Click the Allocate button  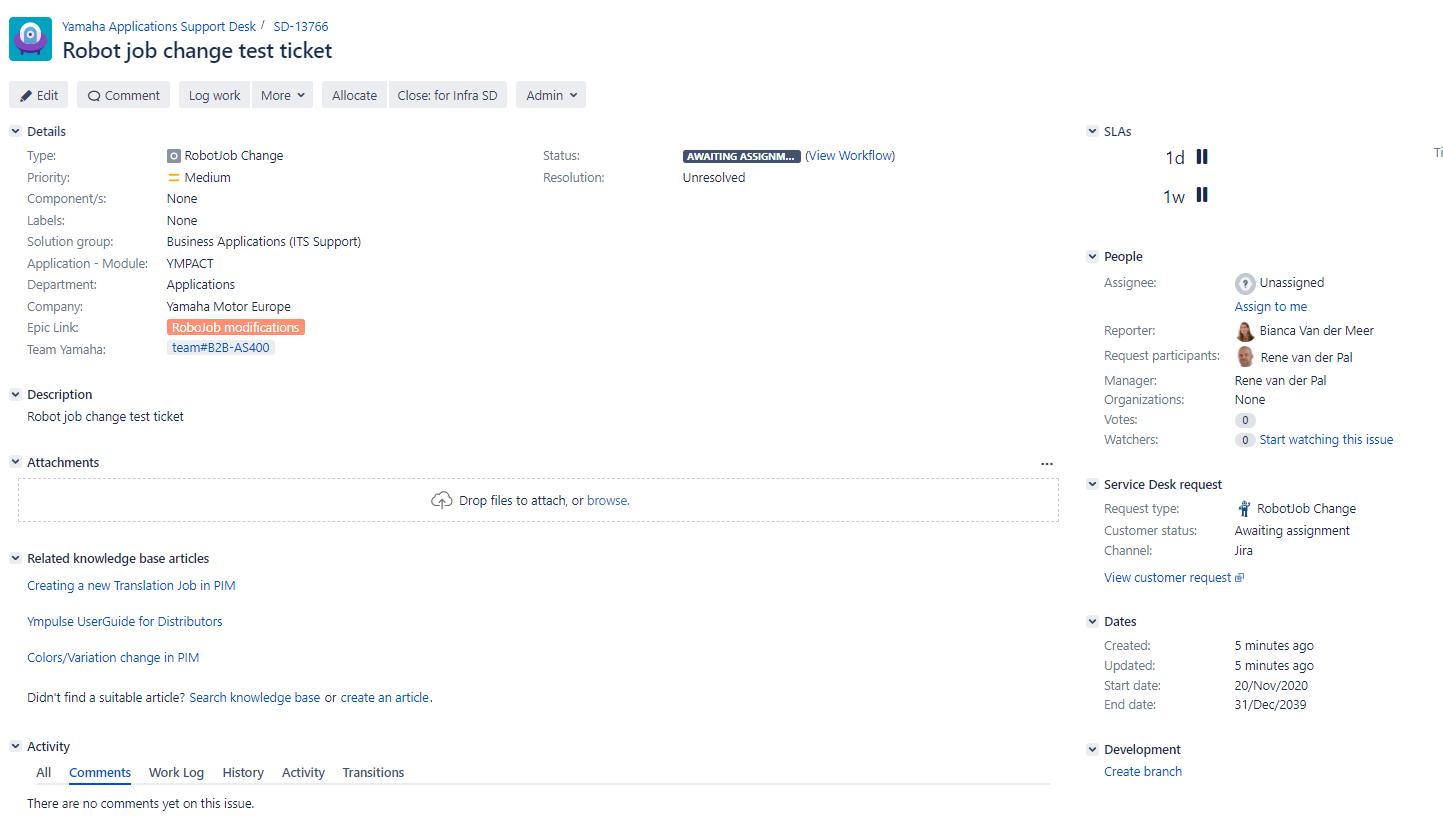click(x=354, y=95)
